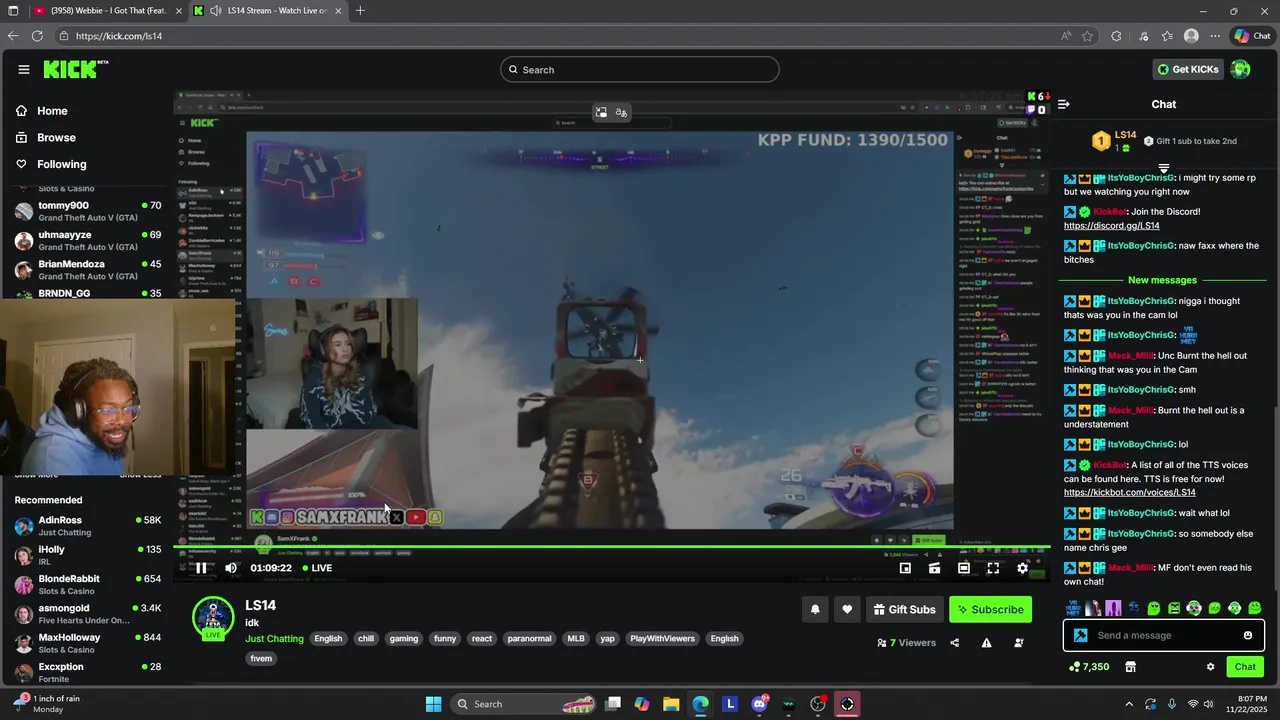The height and width of the screenshot is (720, 1280).
Task: Open video player settings gear
Action: tap(1022, 568)
